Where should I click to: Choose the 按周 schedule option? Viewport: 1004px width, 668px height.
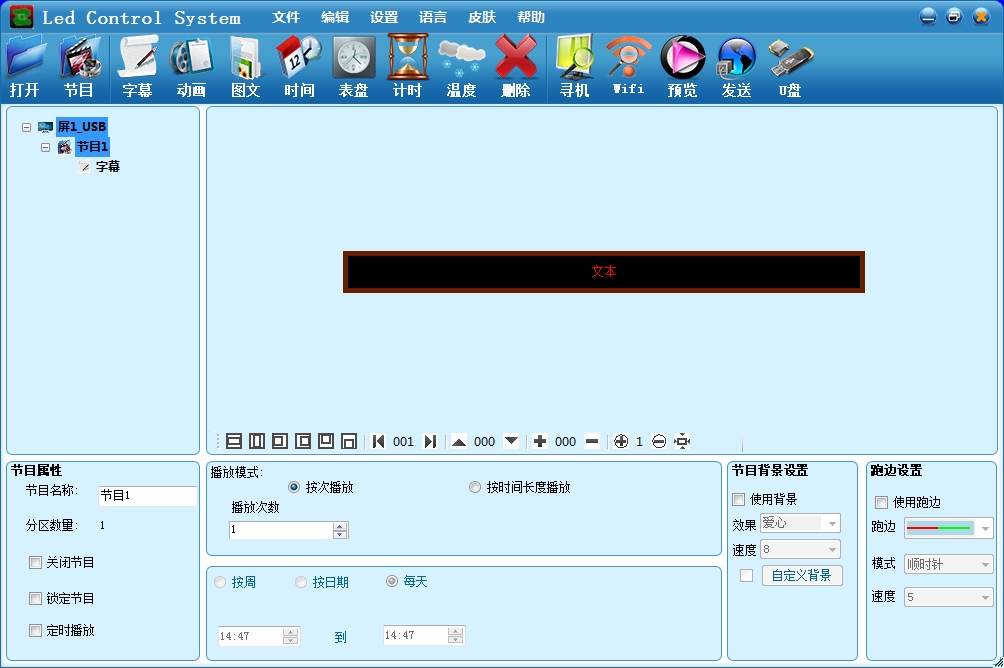coord(220,582)
